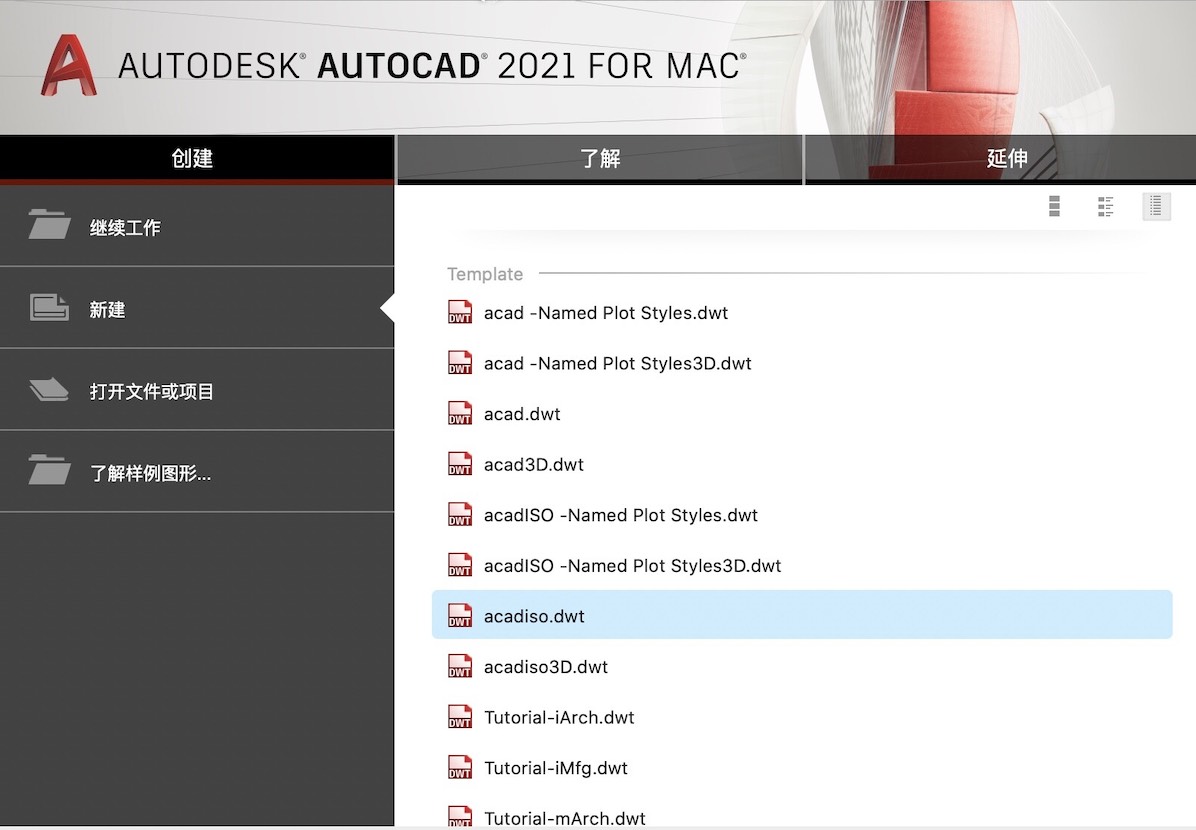Click the 新建 drawing icon
The height and width of the screenshot is (830, 1196).
click(50, 307)
